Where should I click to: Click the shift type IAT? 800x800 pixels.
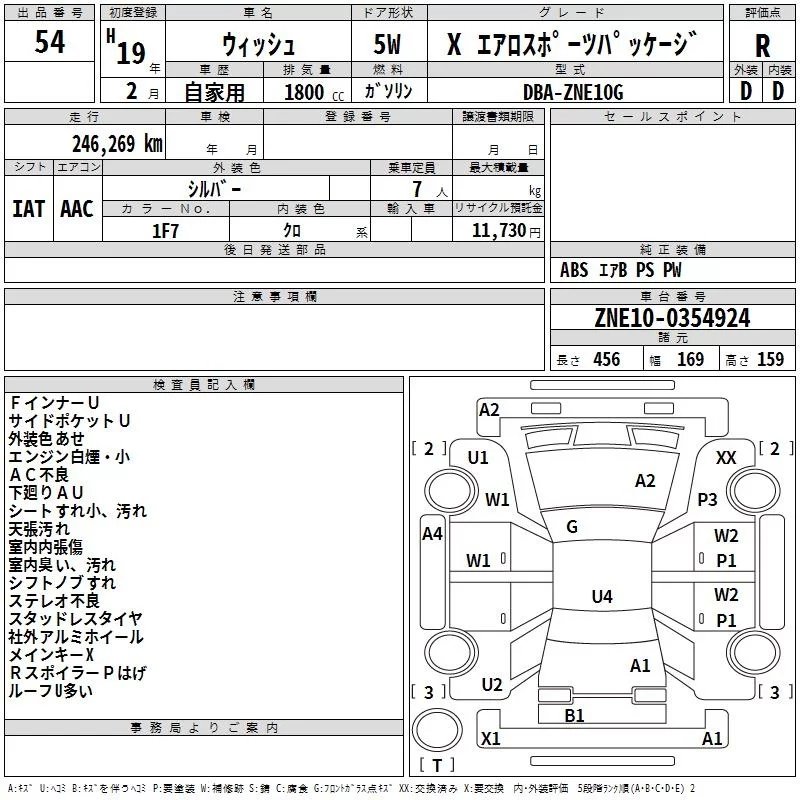pyautogui.click(x=28, y=209)
